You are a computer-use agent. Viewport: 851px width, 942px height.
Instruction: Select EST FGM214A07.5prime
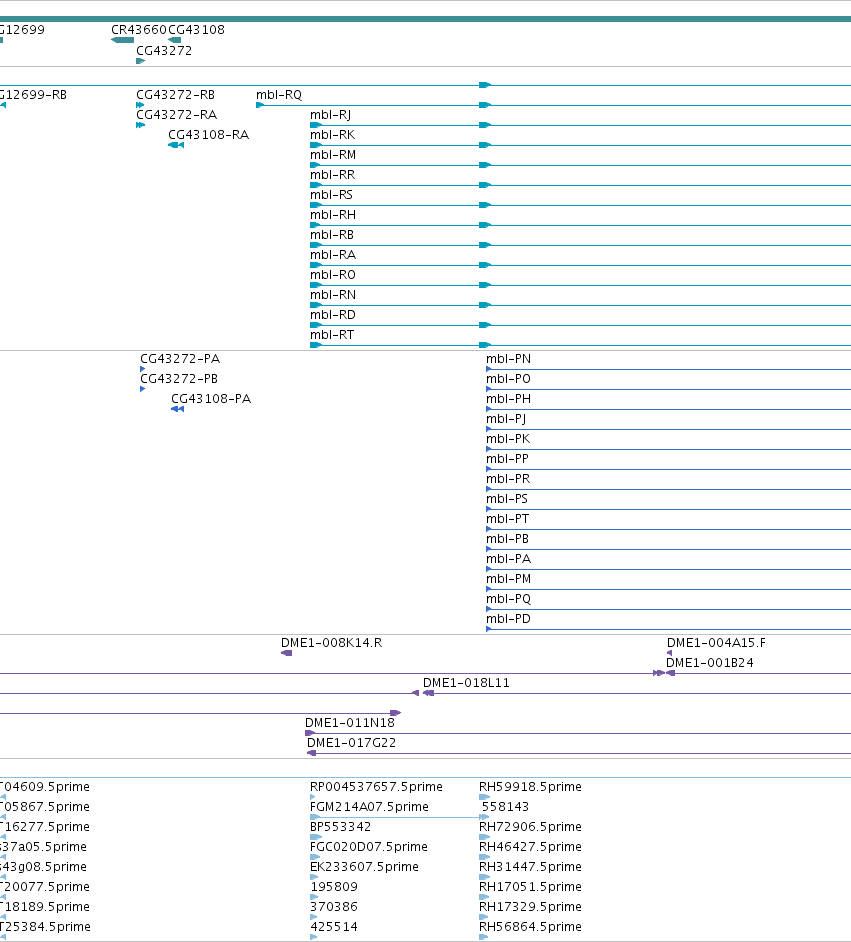[369, 806]
